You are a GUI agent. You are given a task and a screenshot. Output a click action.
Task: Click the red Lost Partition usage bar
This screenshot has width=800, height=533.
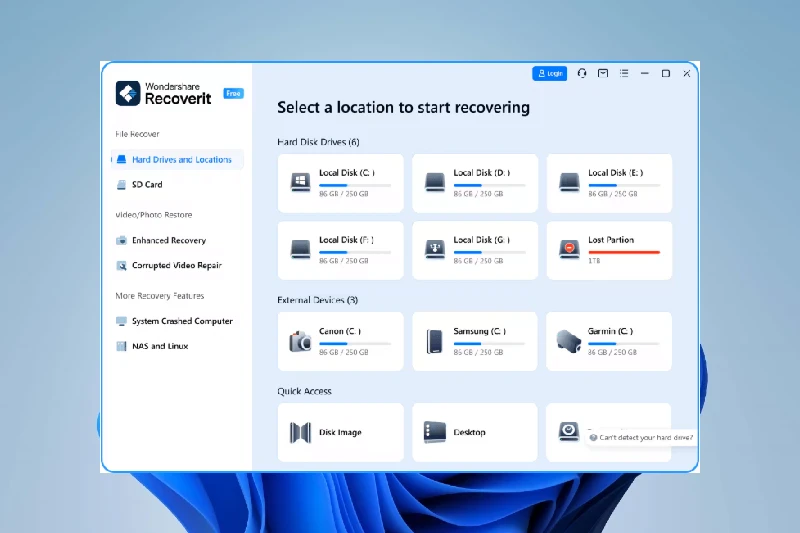point(624,252)
